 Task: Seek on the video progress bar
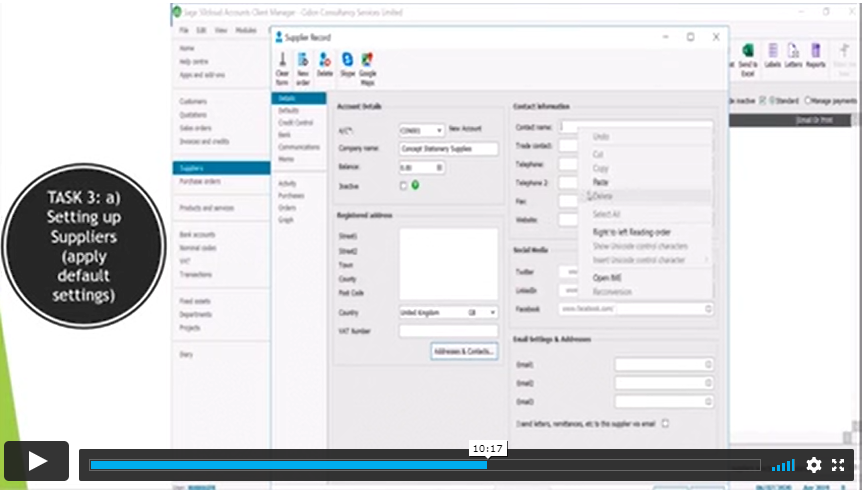[425, 465]
